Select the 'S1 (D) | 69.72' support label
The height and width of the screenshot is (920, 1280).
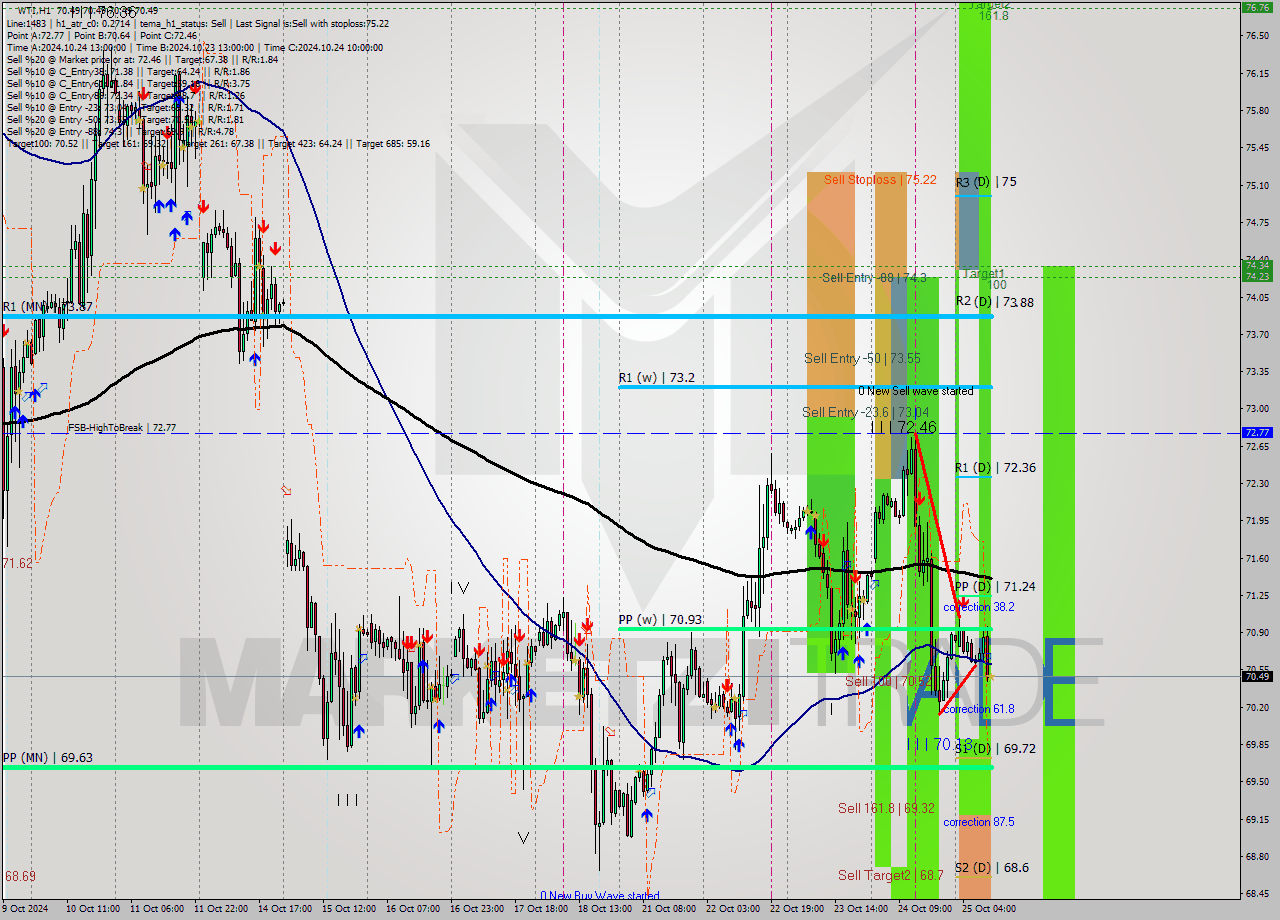click(994, 748)
